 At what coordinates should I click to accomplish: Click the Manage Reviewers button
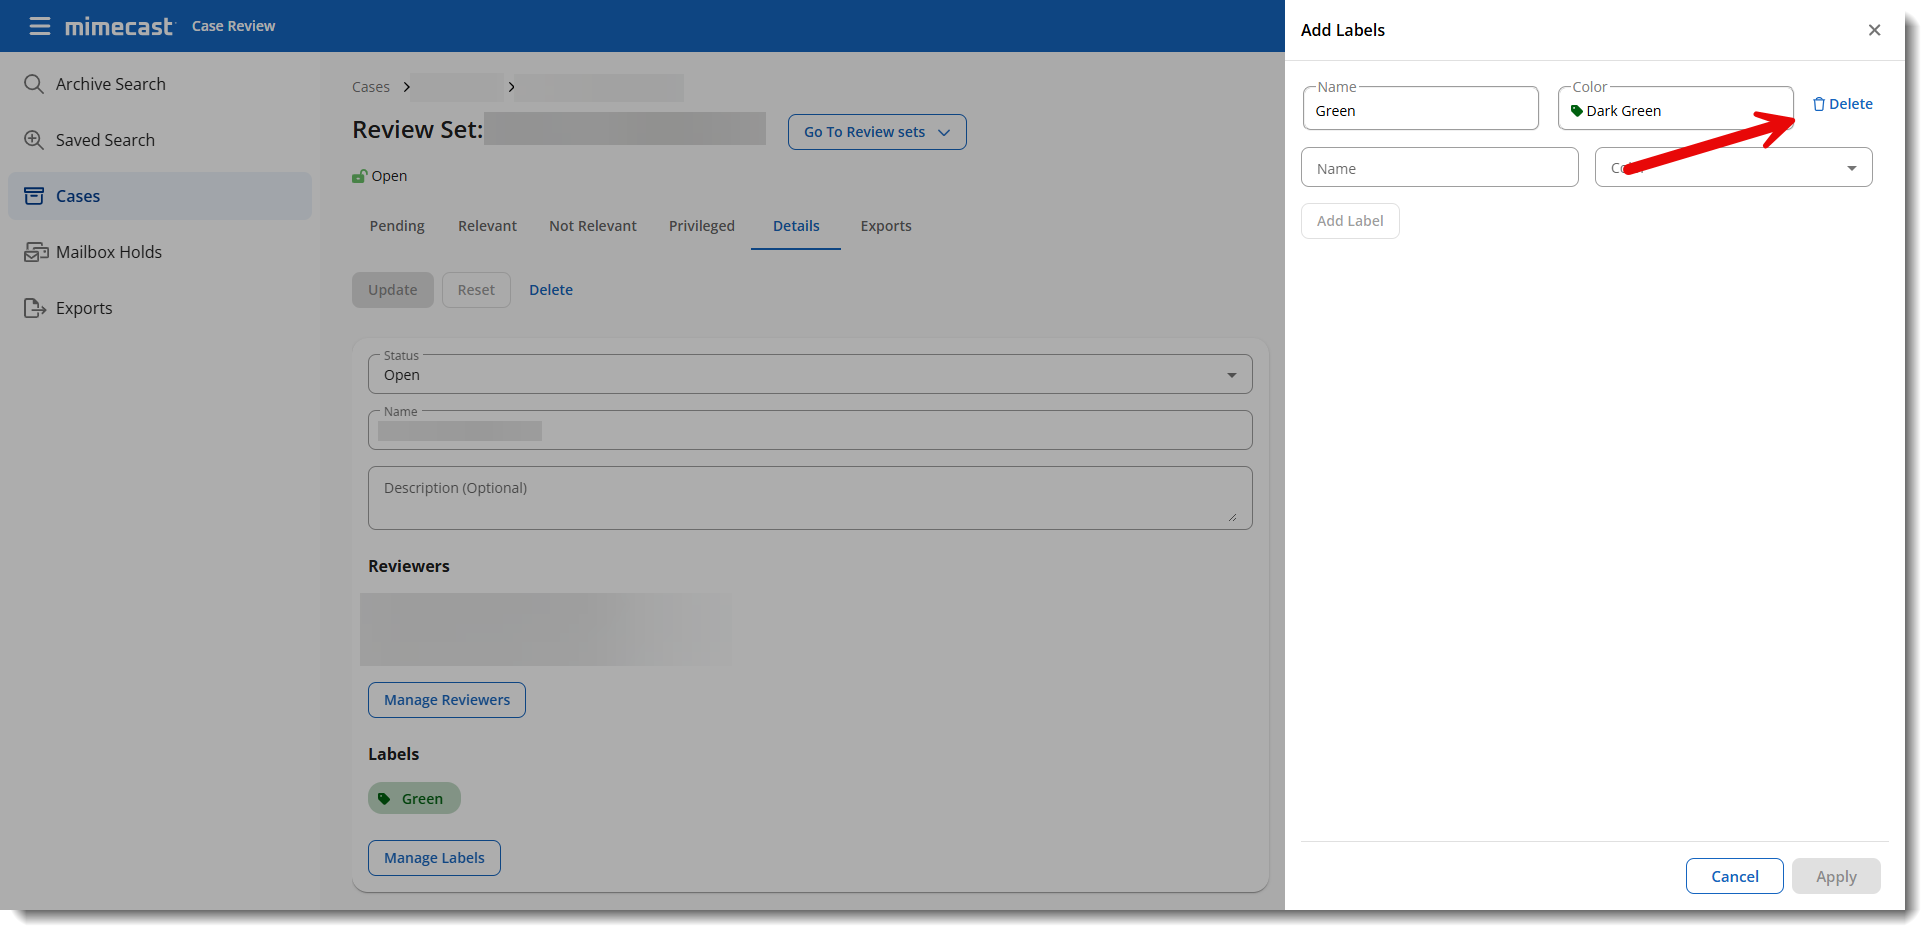[446, 700]
